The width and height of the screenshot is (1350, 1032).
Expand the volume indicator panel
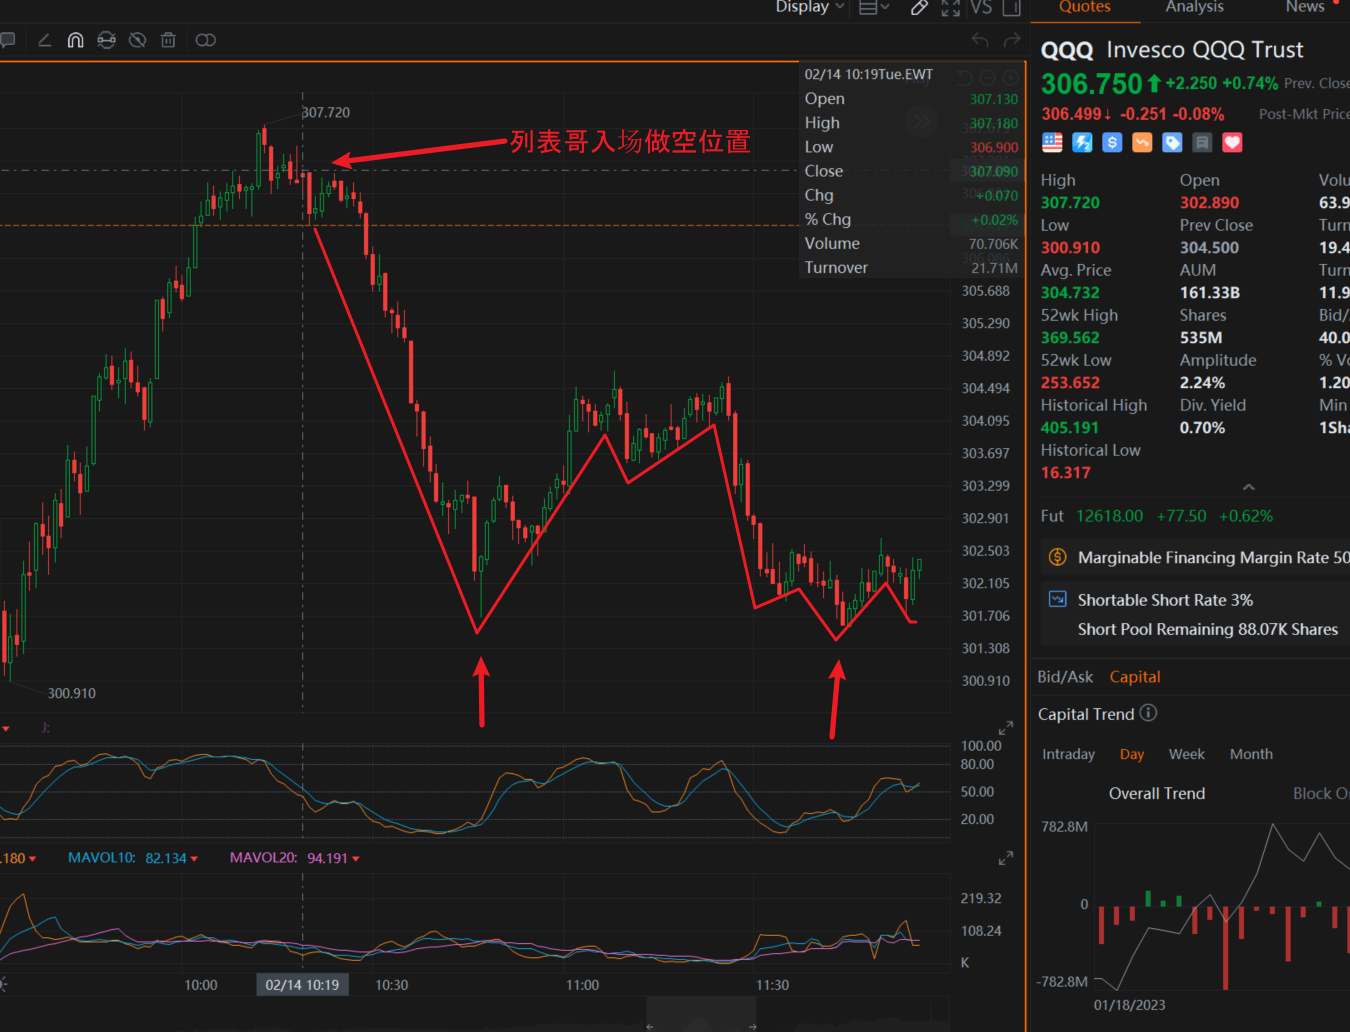pos(1006,858)
